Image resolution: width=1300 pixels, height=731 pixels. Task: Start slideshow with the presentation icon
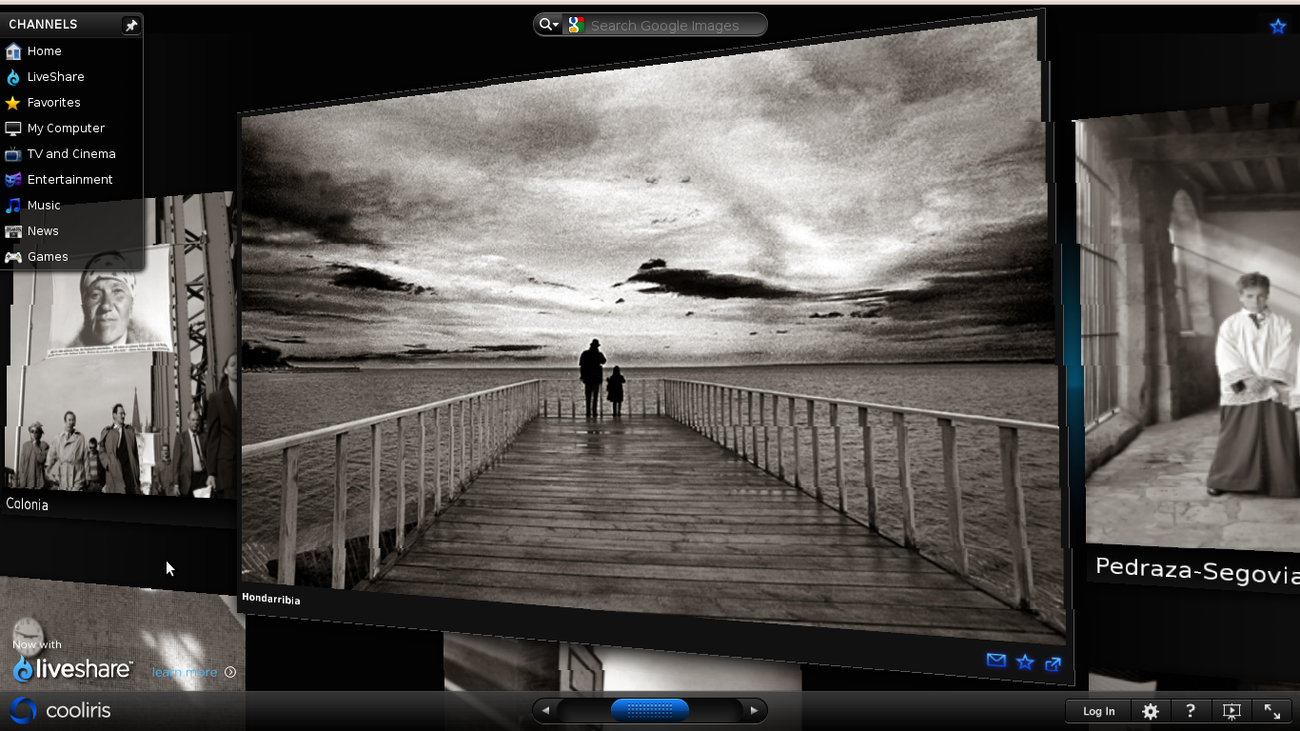pyautogui.click(x=1231, y=711)
